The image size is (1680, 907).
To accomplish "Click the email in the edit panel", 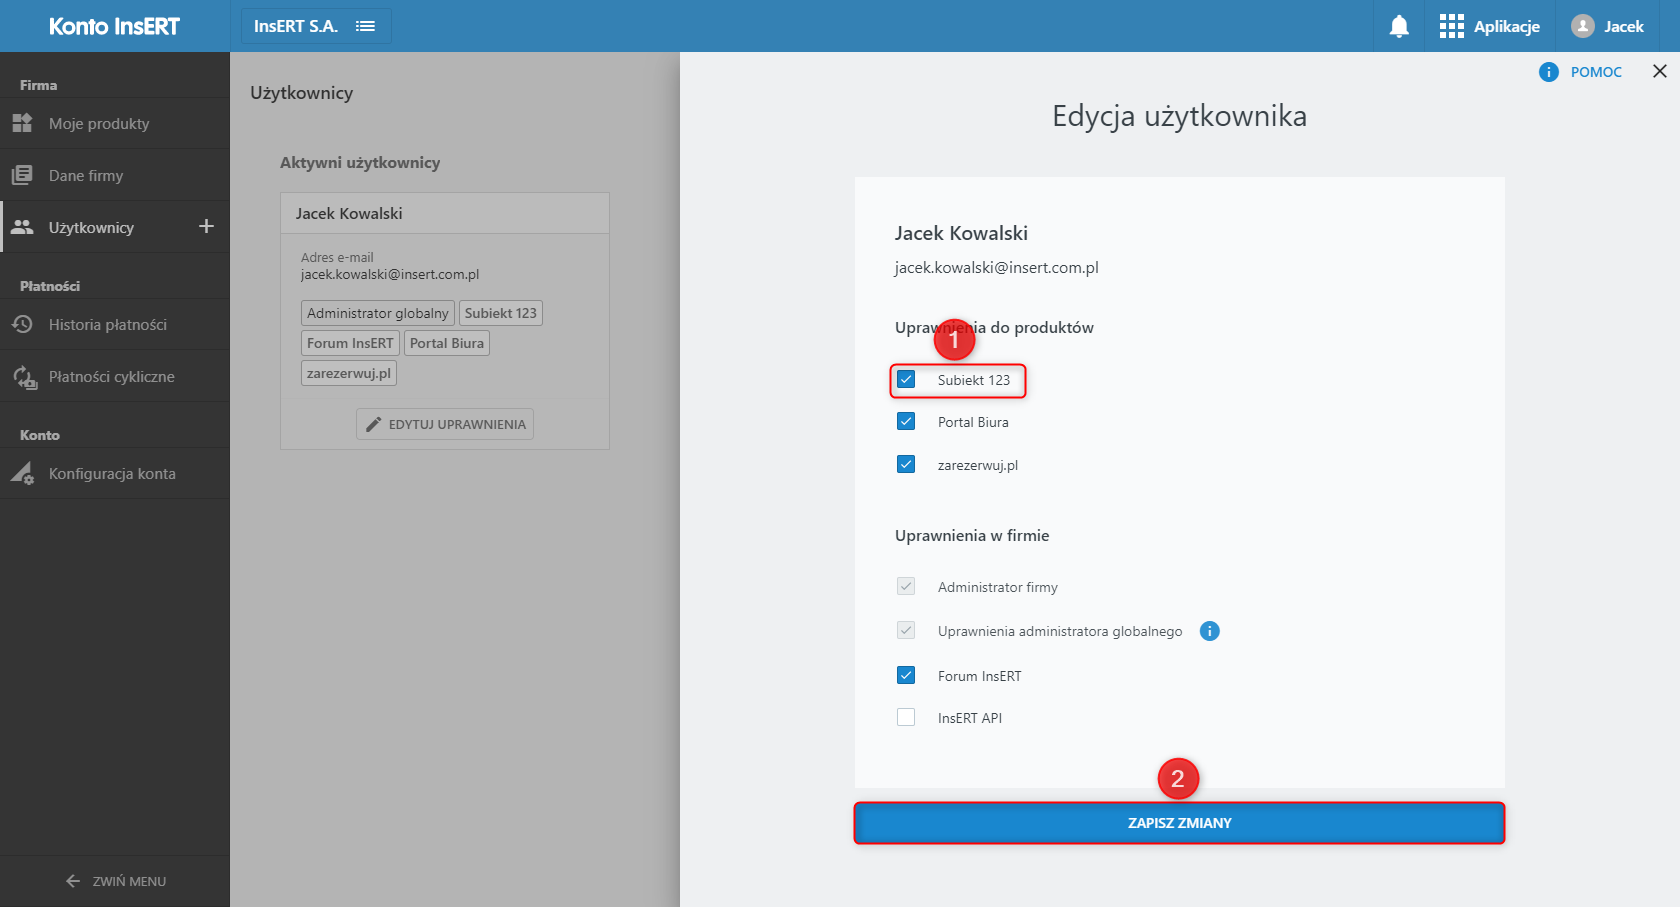I will (x=996, y=267).
